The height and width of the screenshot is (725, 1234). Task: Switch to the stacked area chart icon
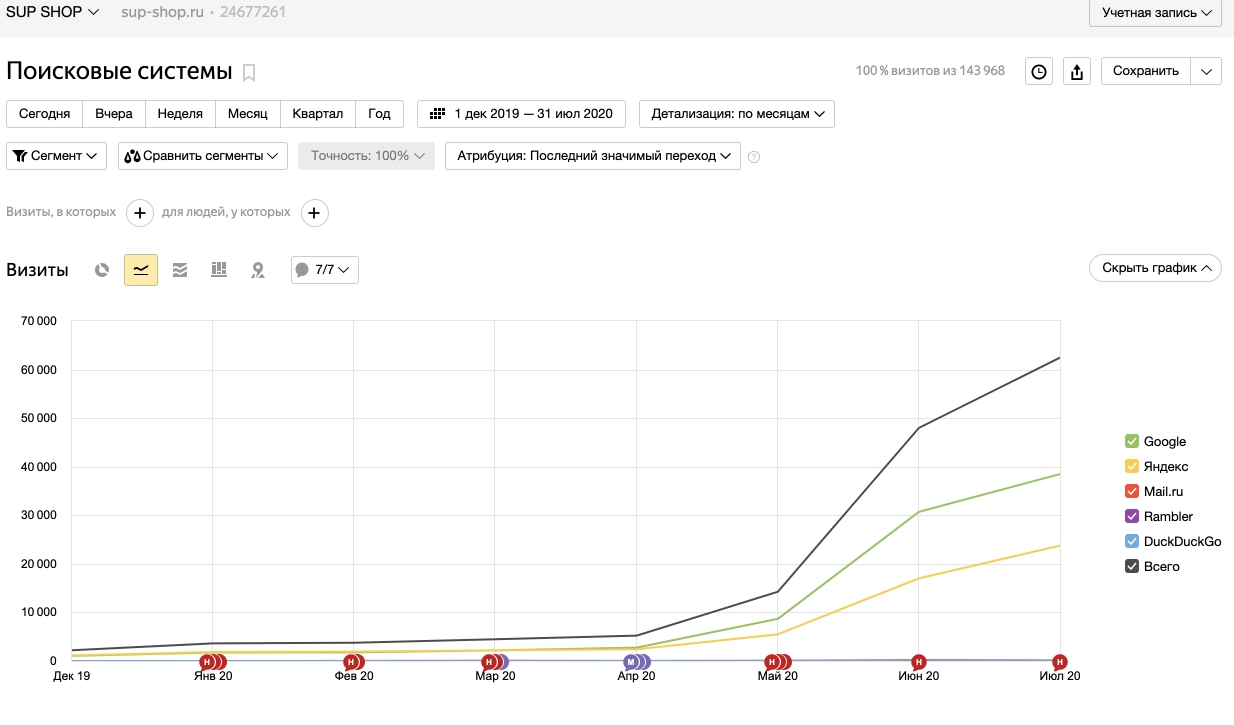tap(180, 270)
